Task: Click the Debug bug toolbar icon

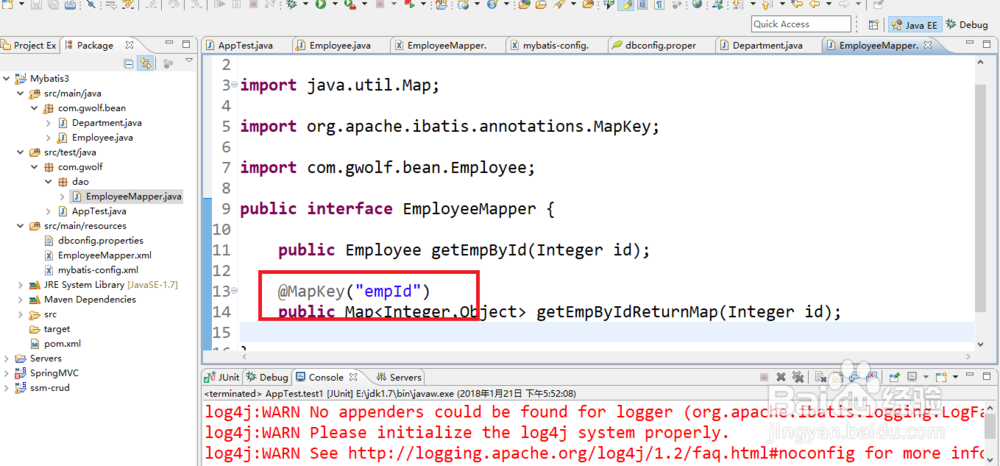Action: tap(291, 4)
